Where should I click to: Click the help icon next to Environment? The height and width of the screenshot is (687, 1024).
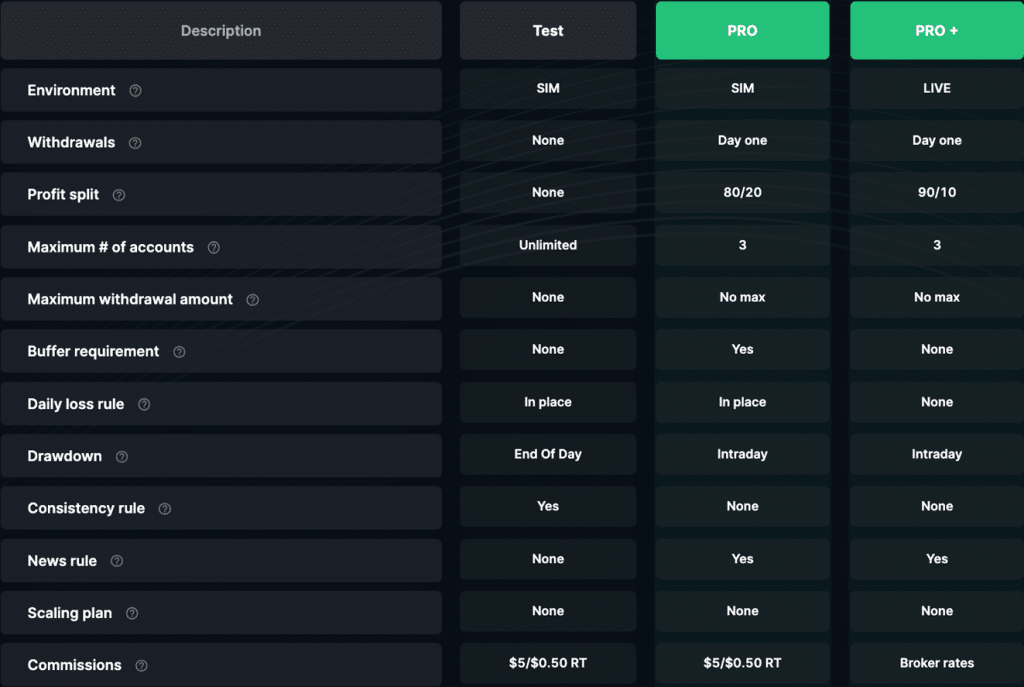click(x=135, y=90)
